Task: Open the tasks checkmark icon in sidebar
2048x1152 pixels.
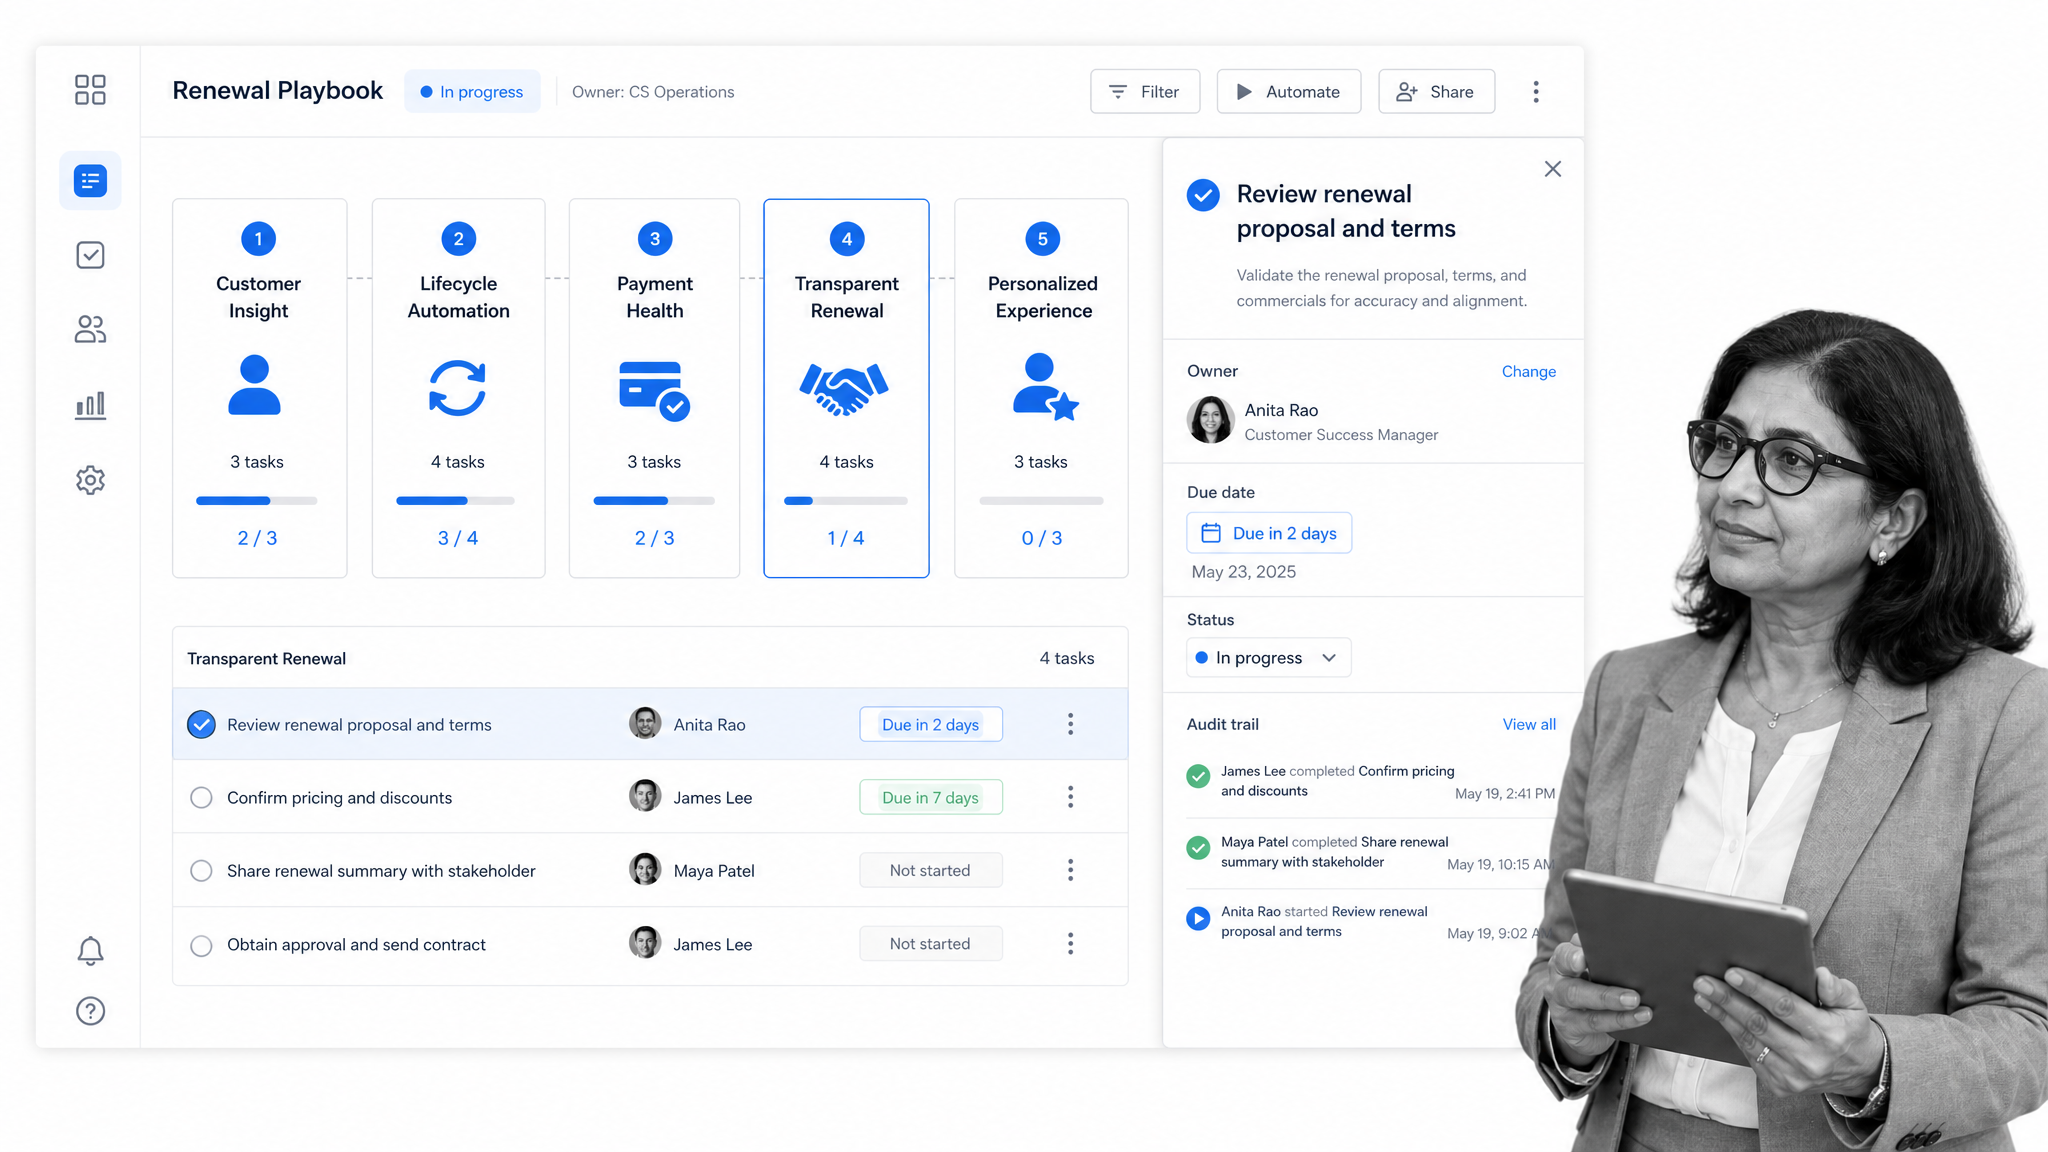Action: click(90, 255)
